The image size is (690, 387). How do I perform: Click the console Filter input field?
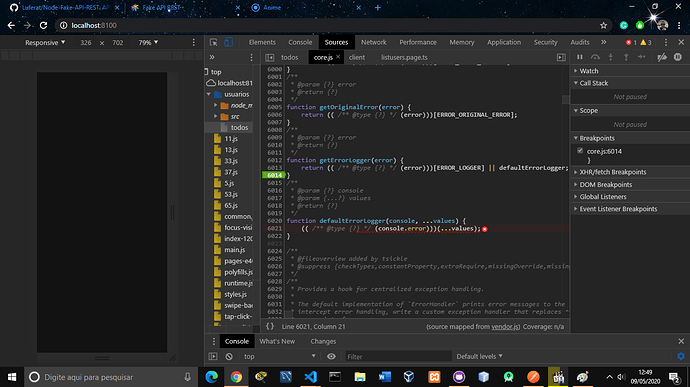click(398, 357)
